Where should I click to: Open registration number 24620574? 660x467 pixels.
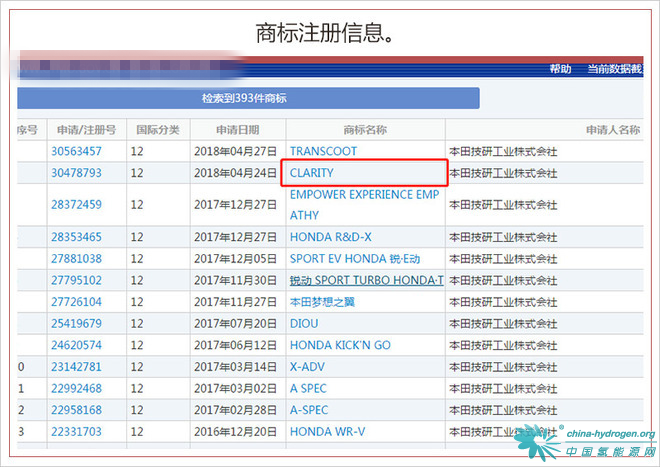(76, 345)
